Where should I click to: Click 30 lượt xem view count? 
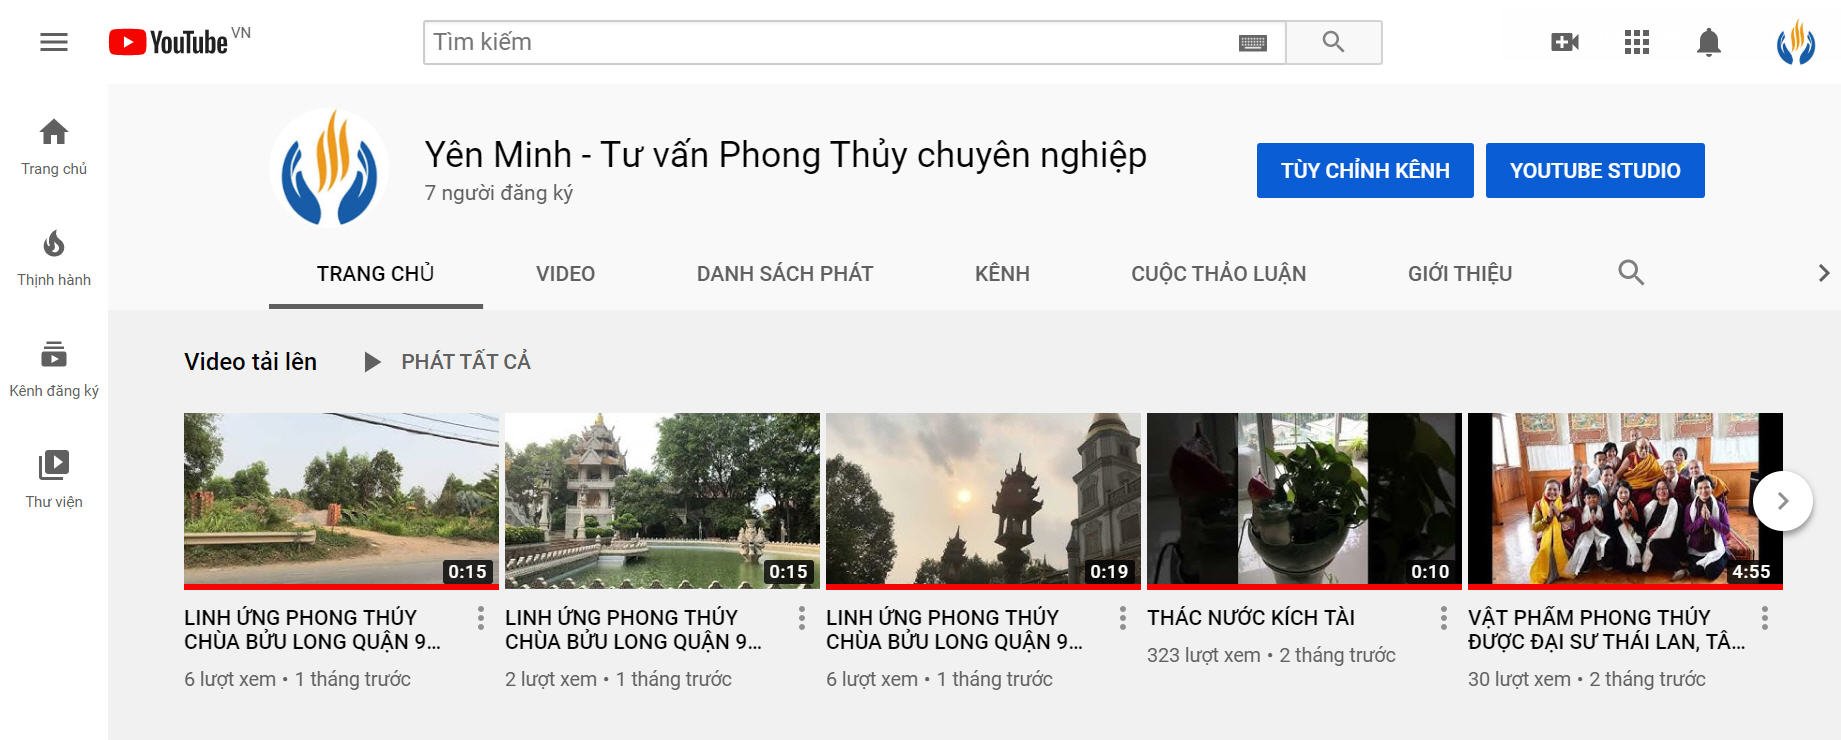(x=1519, y=679)
